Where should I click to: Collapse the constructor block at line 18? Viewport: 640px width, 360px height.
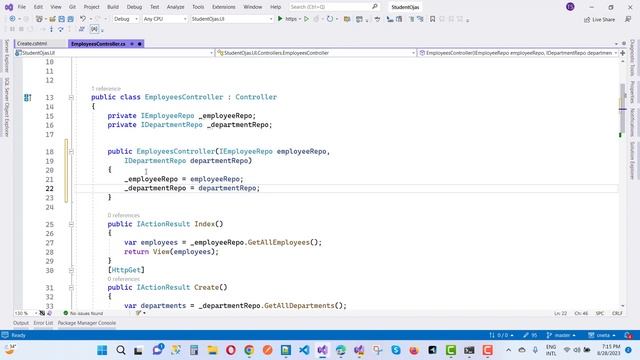click(x=71, y=151)
